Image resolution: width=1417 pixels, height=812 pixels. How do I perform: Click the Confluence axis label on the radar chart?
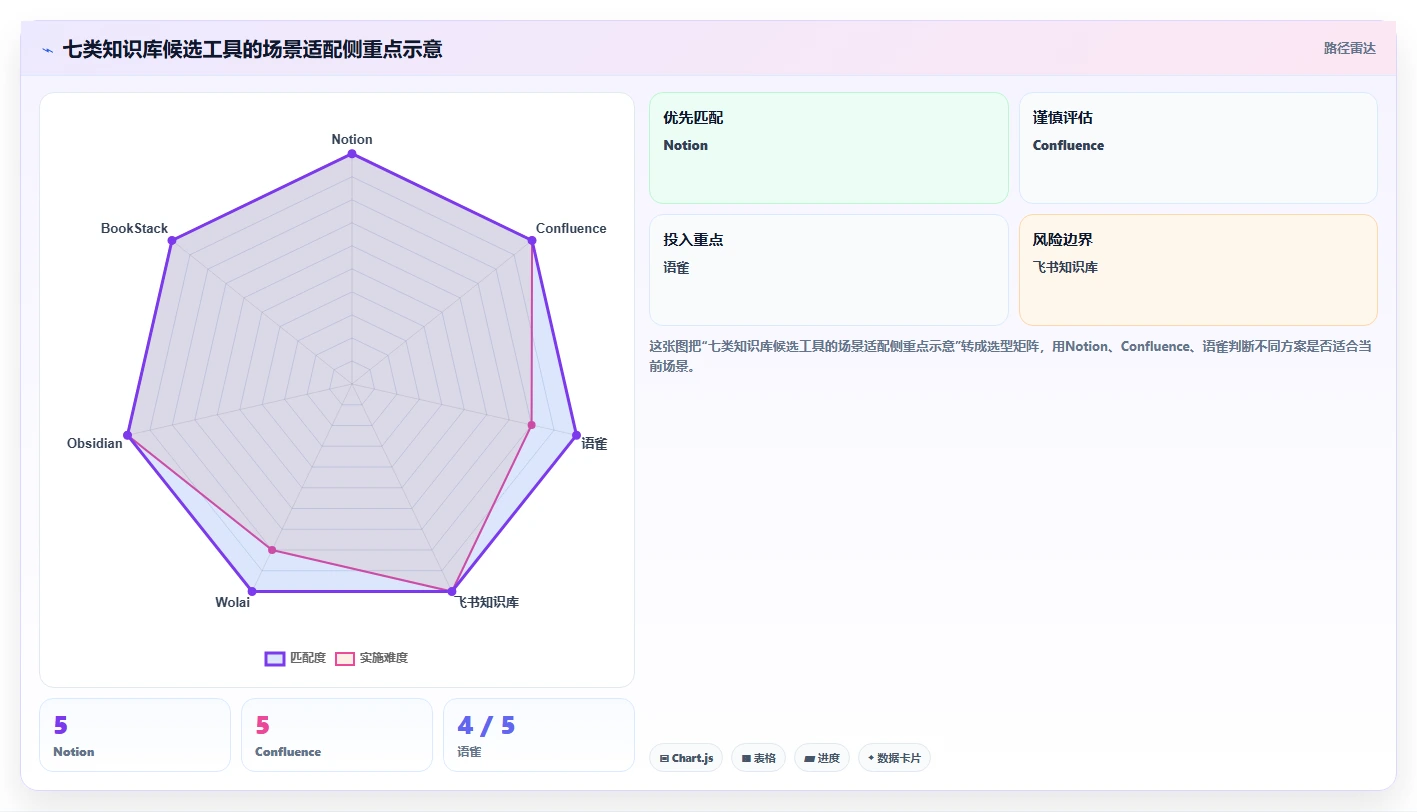tap(571, 228)
